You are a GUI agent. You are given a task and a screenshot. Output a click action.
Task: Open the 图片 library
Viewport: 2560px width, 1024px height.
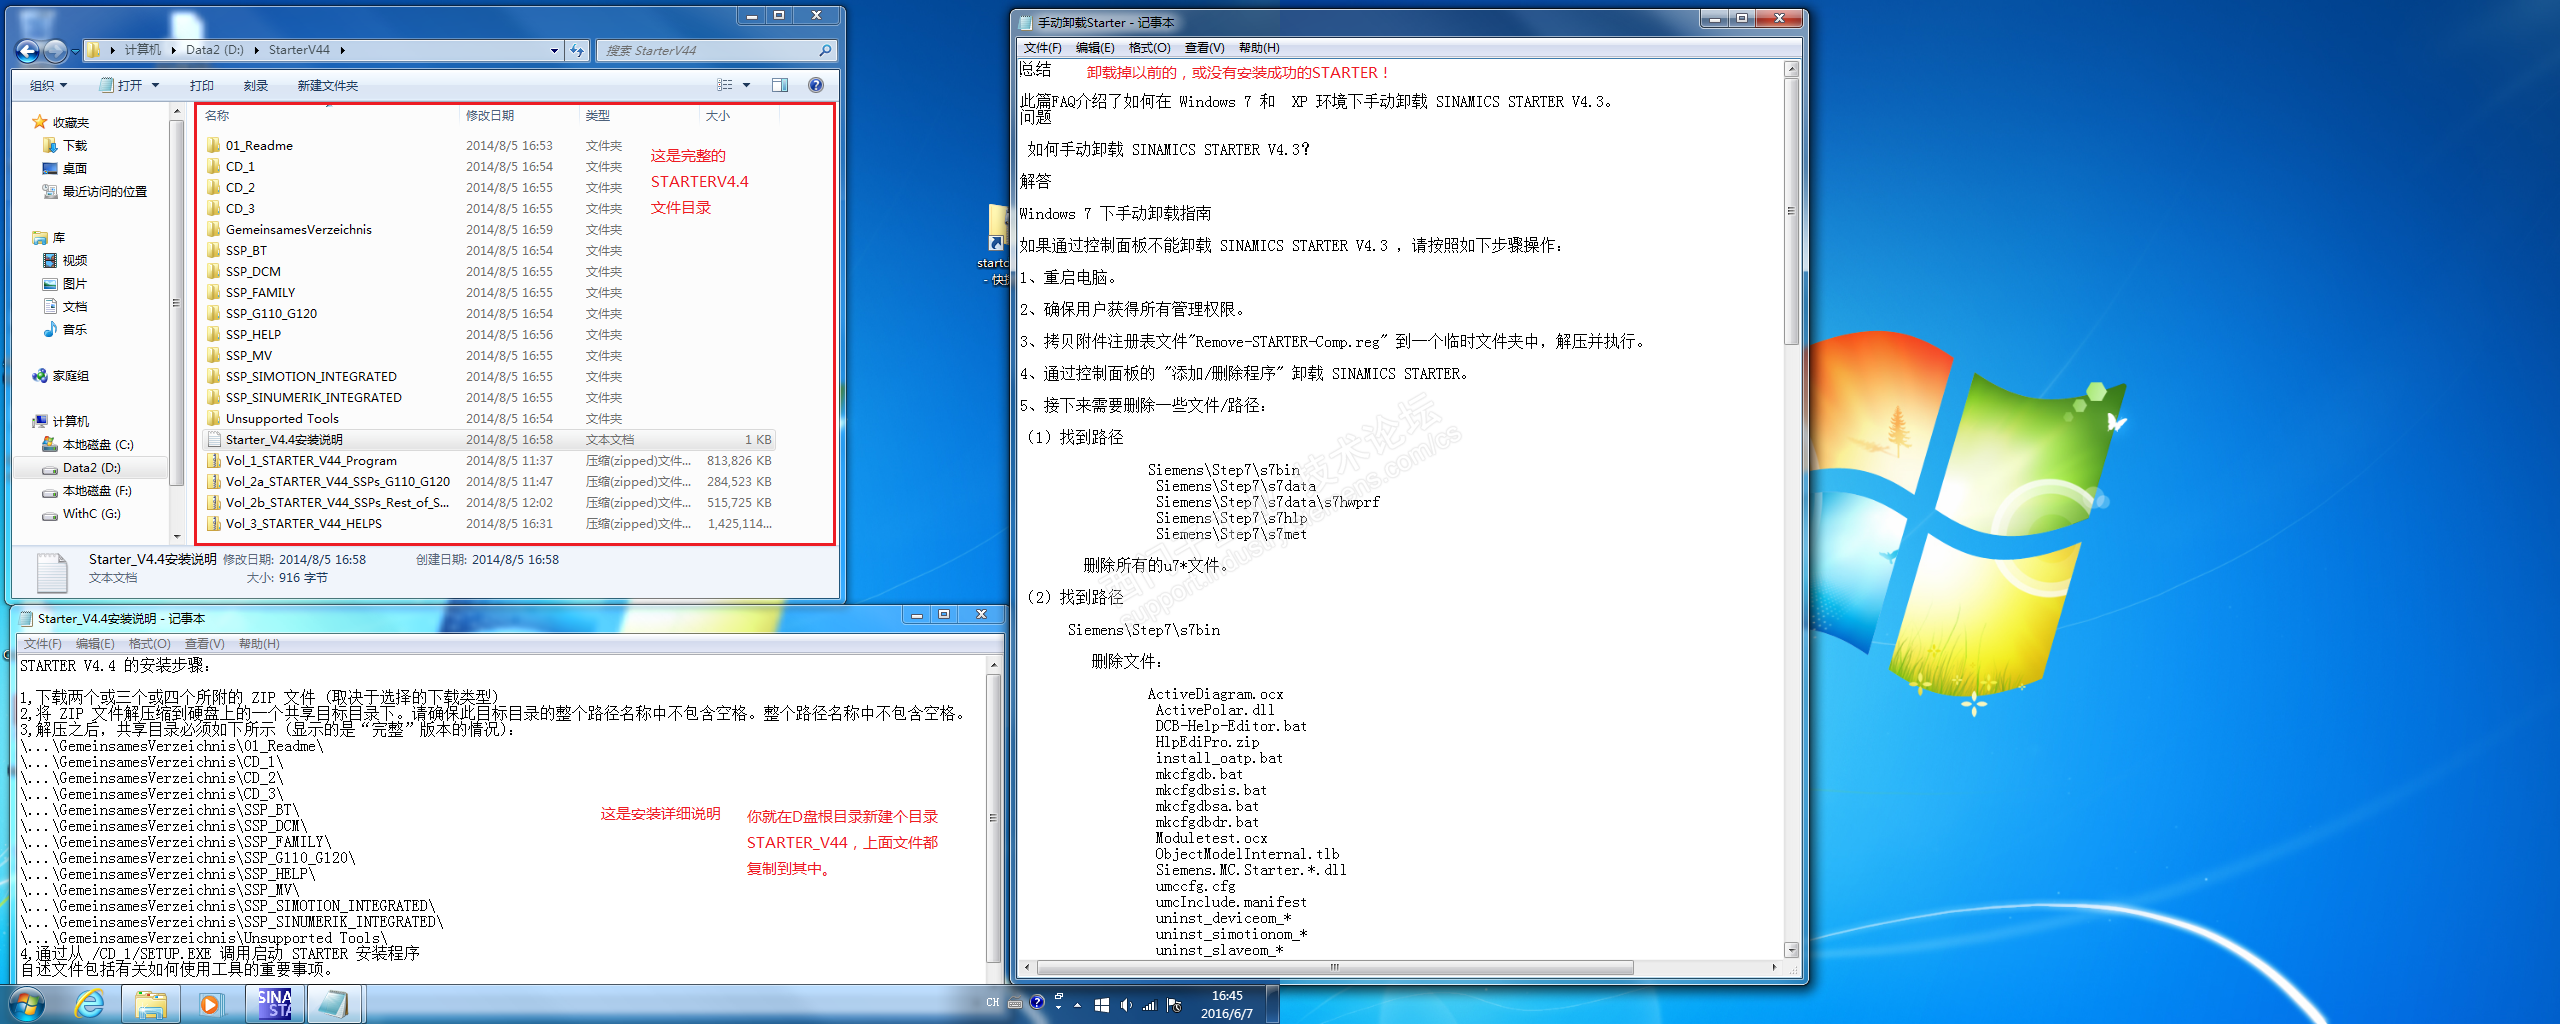(x=75, y=283)
